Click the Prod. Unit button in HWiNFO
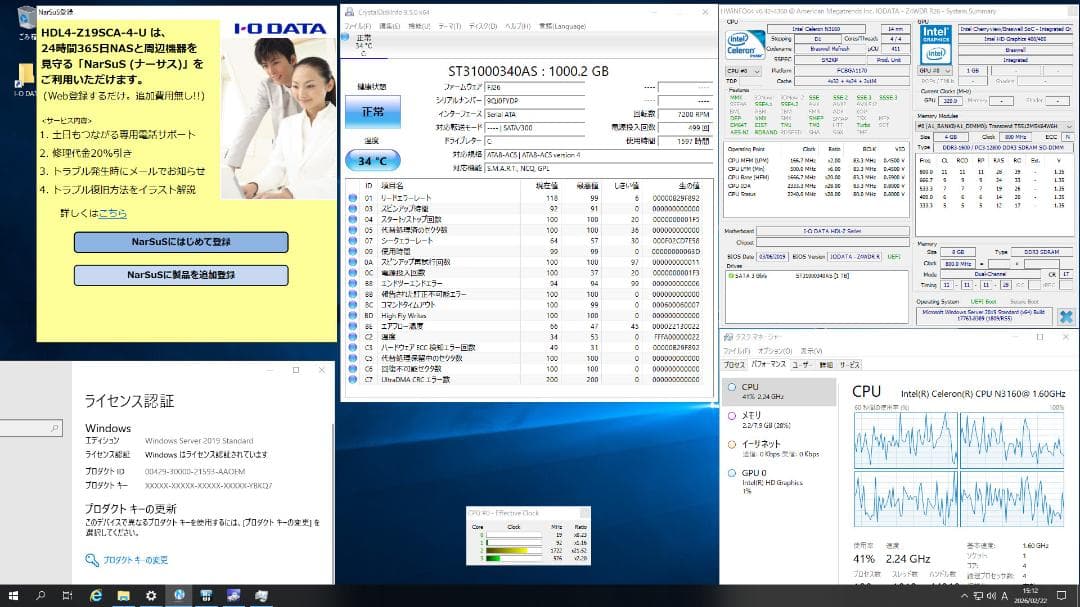Image resolution: width=1080 pixels, height=607 pixels. click(888, 60)
